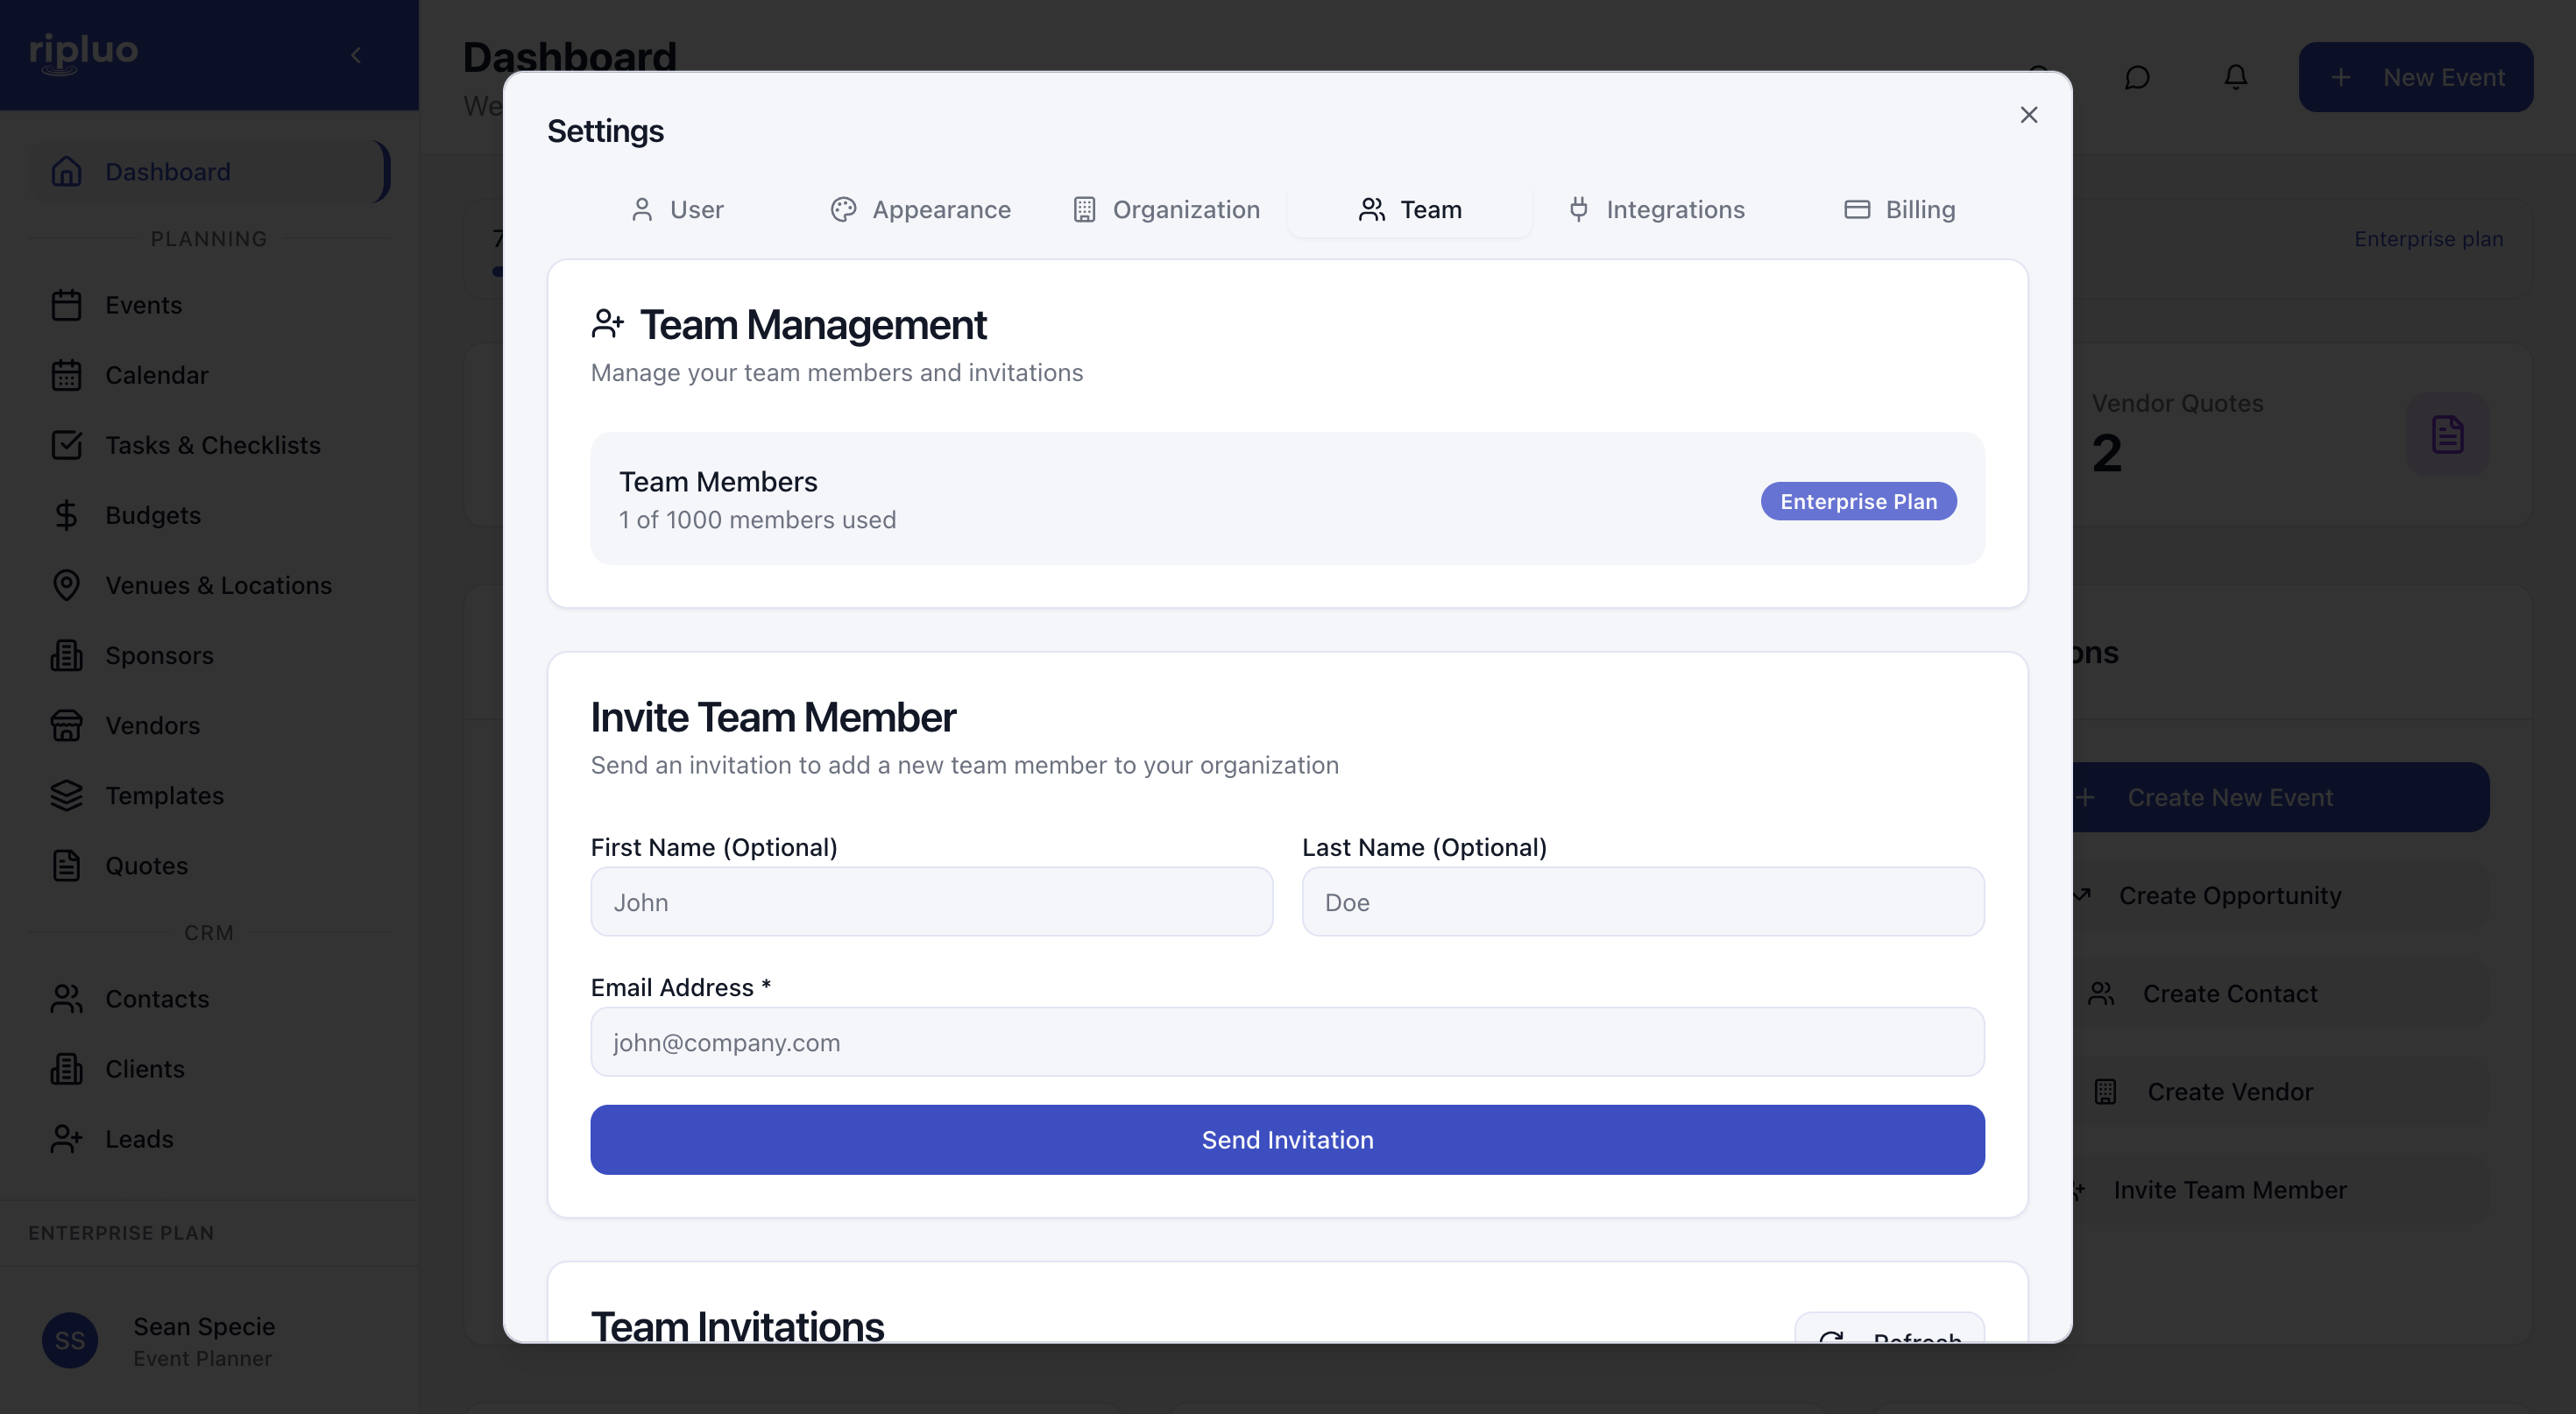Go to the Vendors page
The width and height of the screenshot is (2576, 1414).
coord(209,725)
